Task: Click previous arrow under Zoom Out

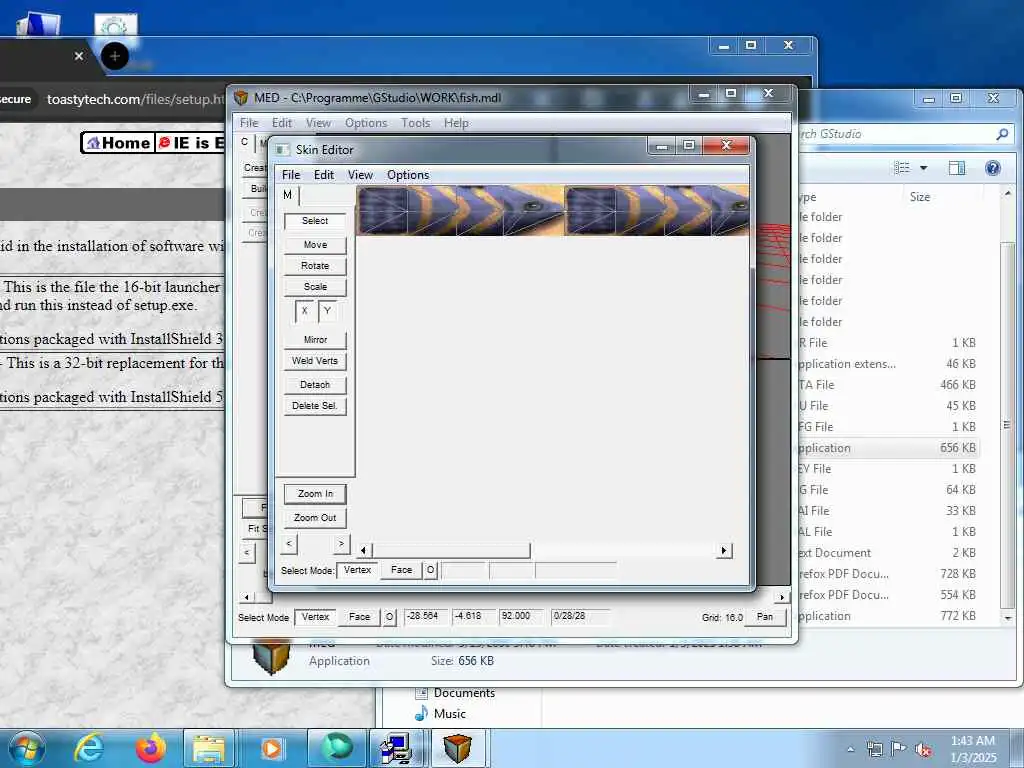Action: (x=289, y=543)
